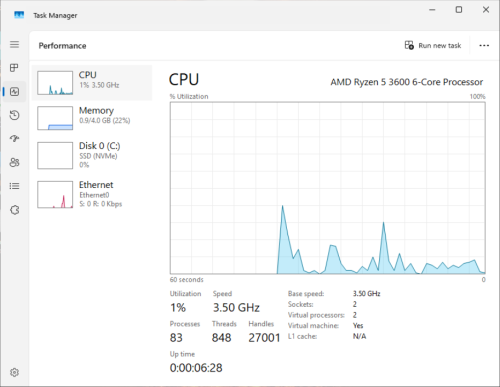Select the Performance page icon in sidebar
The width and height of the screenshot is (500, 387).
coord(14,92)
